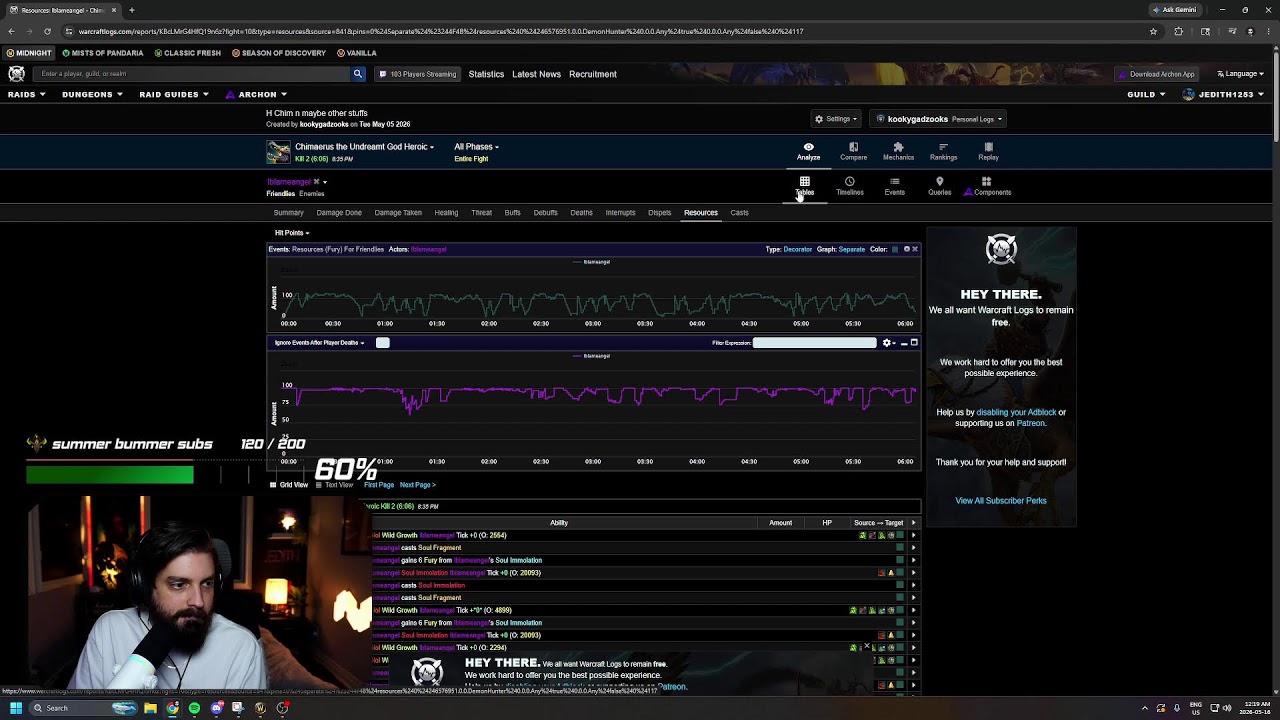
Task: Open the Analyze view
Action: coord(808,151)
